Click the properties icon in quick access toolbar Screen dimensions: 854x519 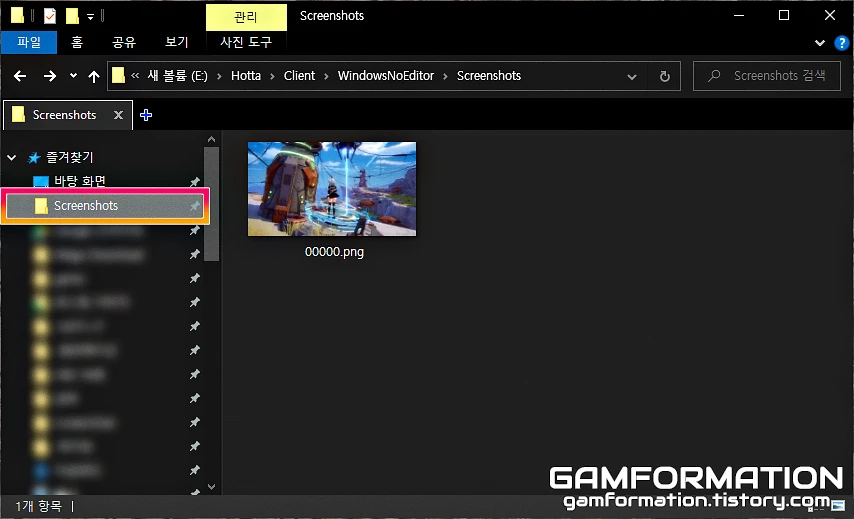[50, 16]
